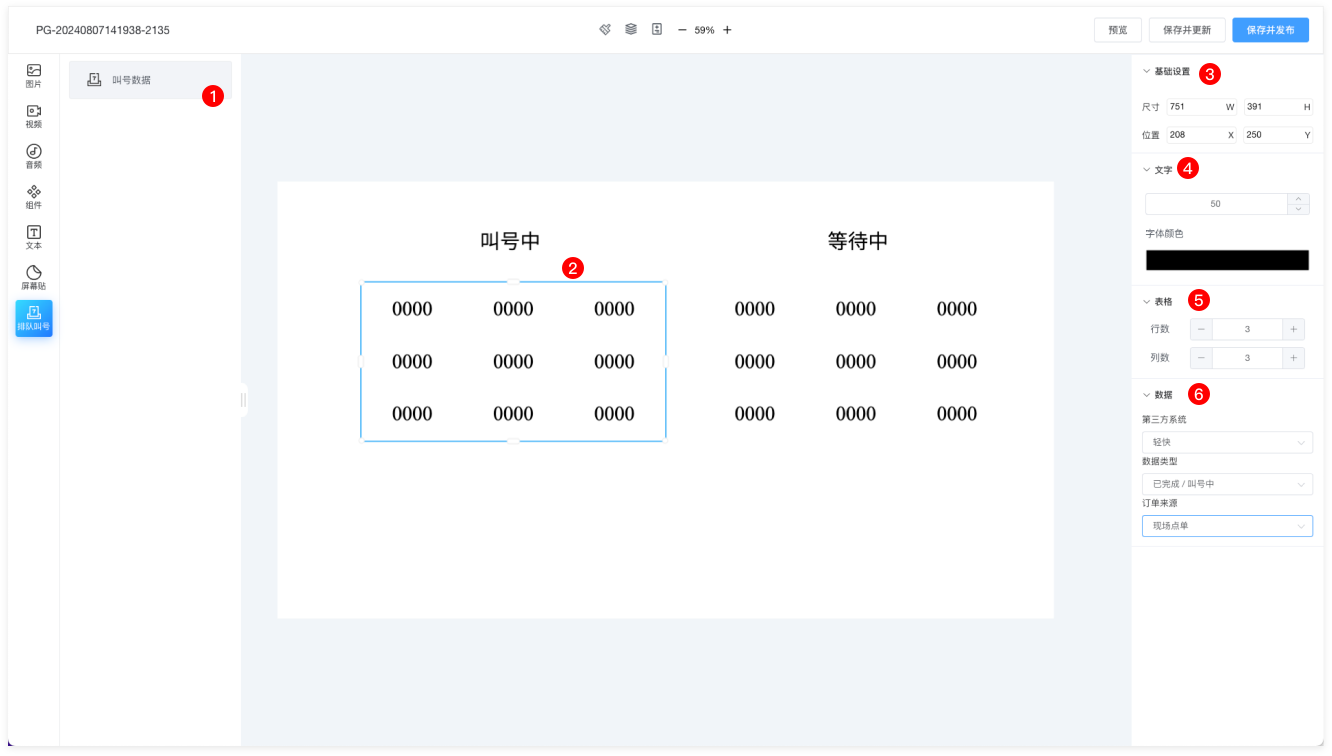The height and width of the screenshot is (756, 1332).
Task: Click the height field showing 391
Action: click(1278, 107)
